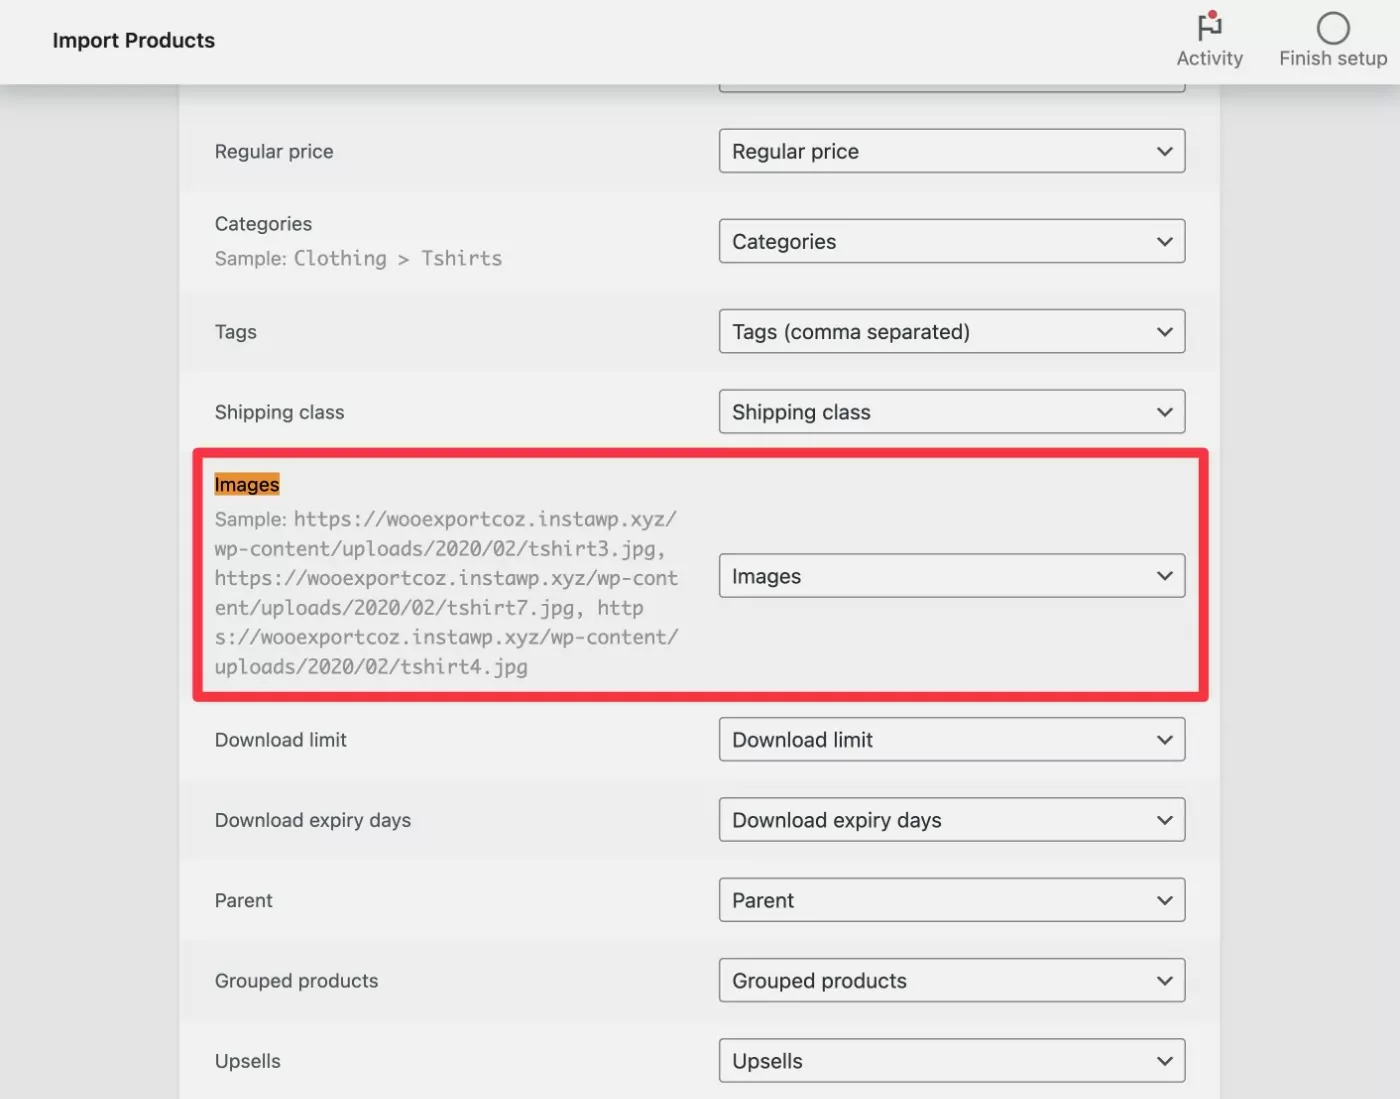Open the Upsells mapping dropdown

[x=951, y=1061]
